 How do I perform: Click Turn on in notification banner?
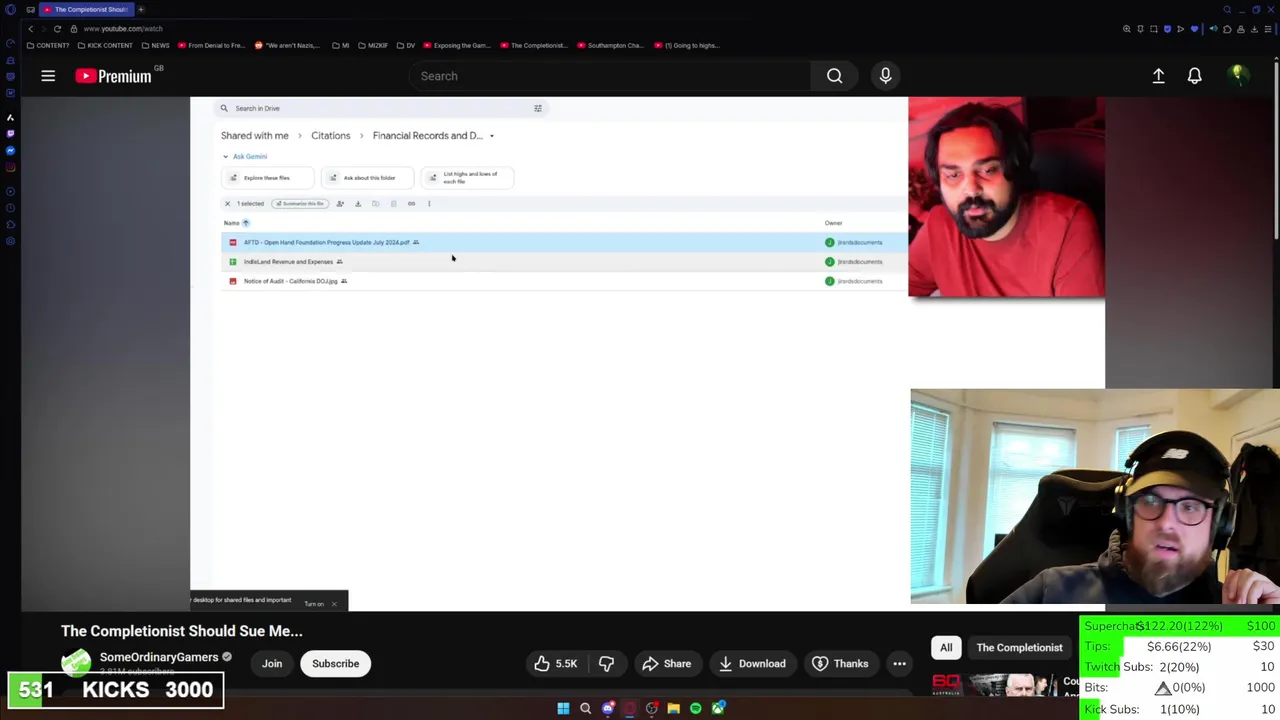point(314,604)
